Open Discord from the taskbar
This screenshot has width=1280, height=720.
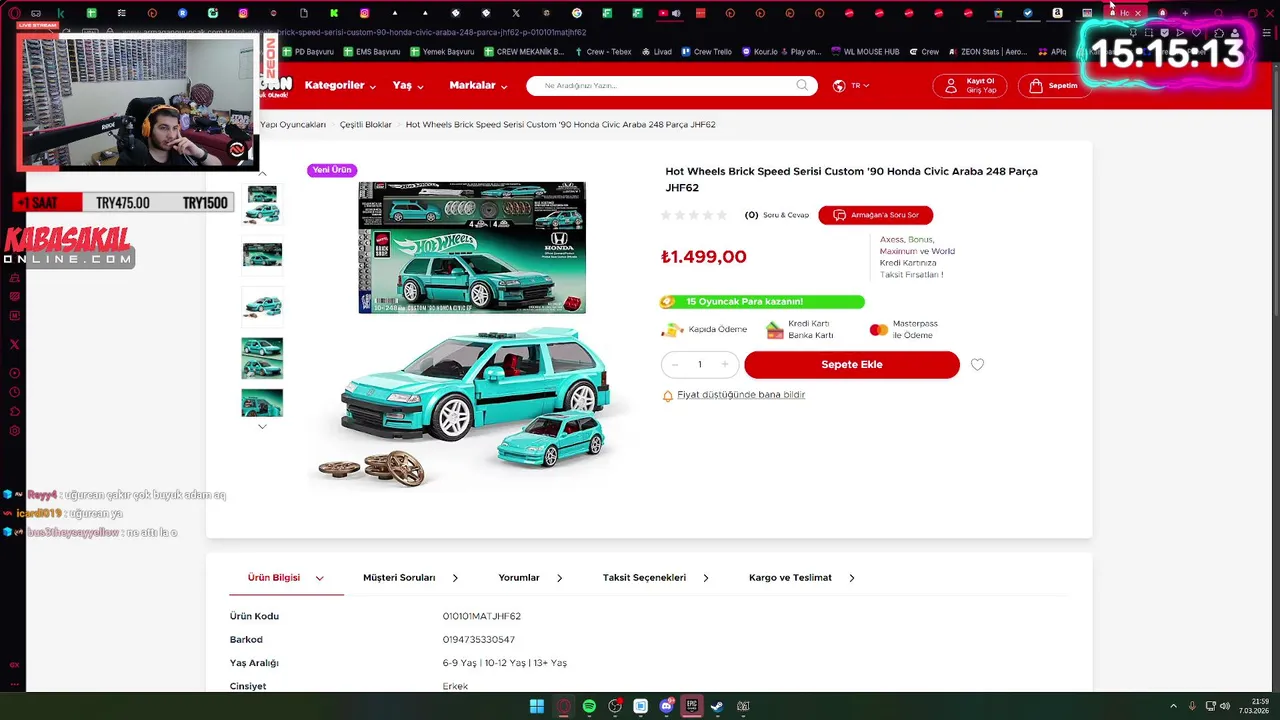click(666, 706)
